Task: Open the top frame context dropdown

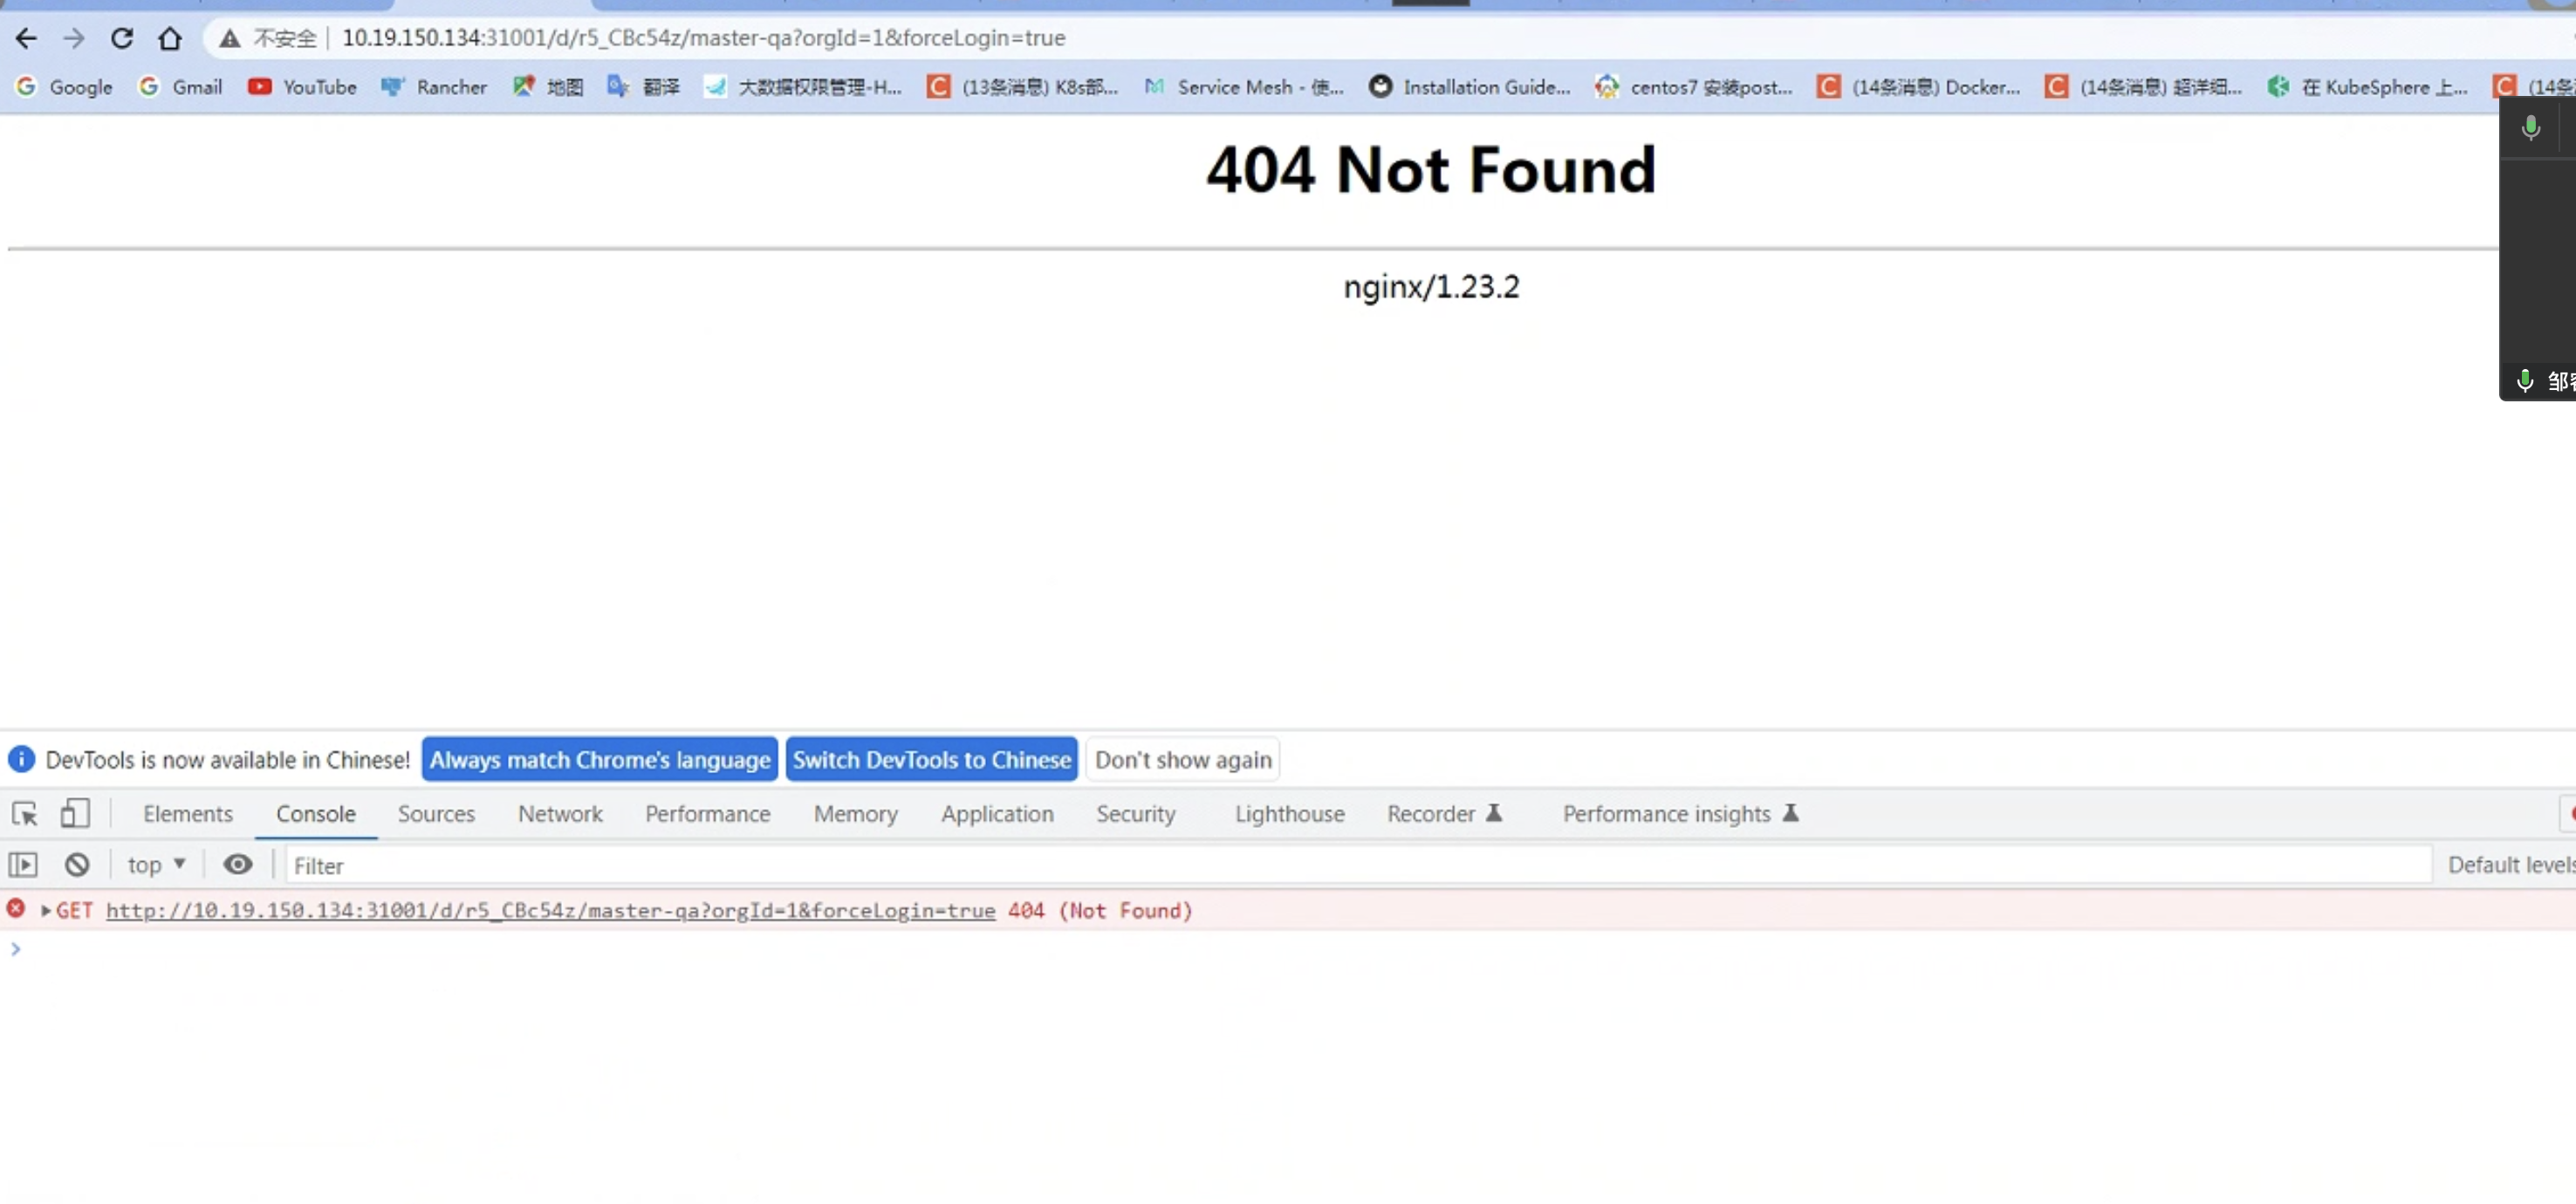Action: [x=155, y=864]
